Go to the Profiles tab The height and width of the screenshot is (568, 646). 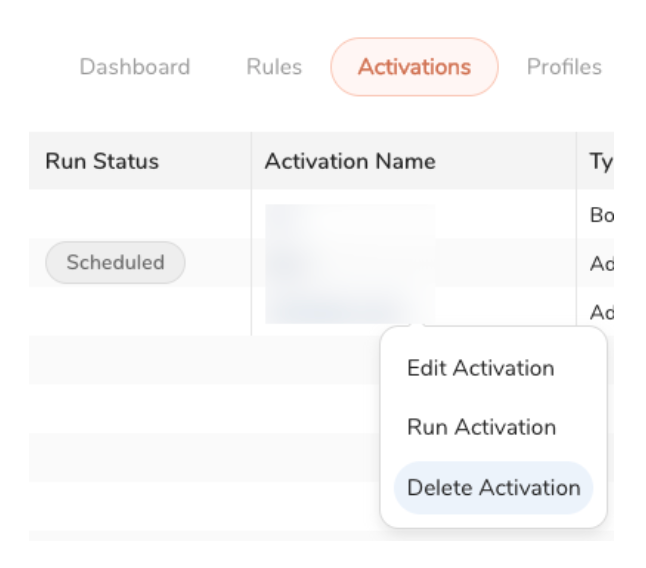(564, 67)
